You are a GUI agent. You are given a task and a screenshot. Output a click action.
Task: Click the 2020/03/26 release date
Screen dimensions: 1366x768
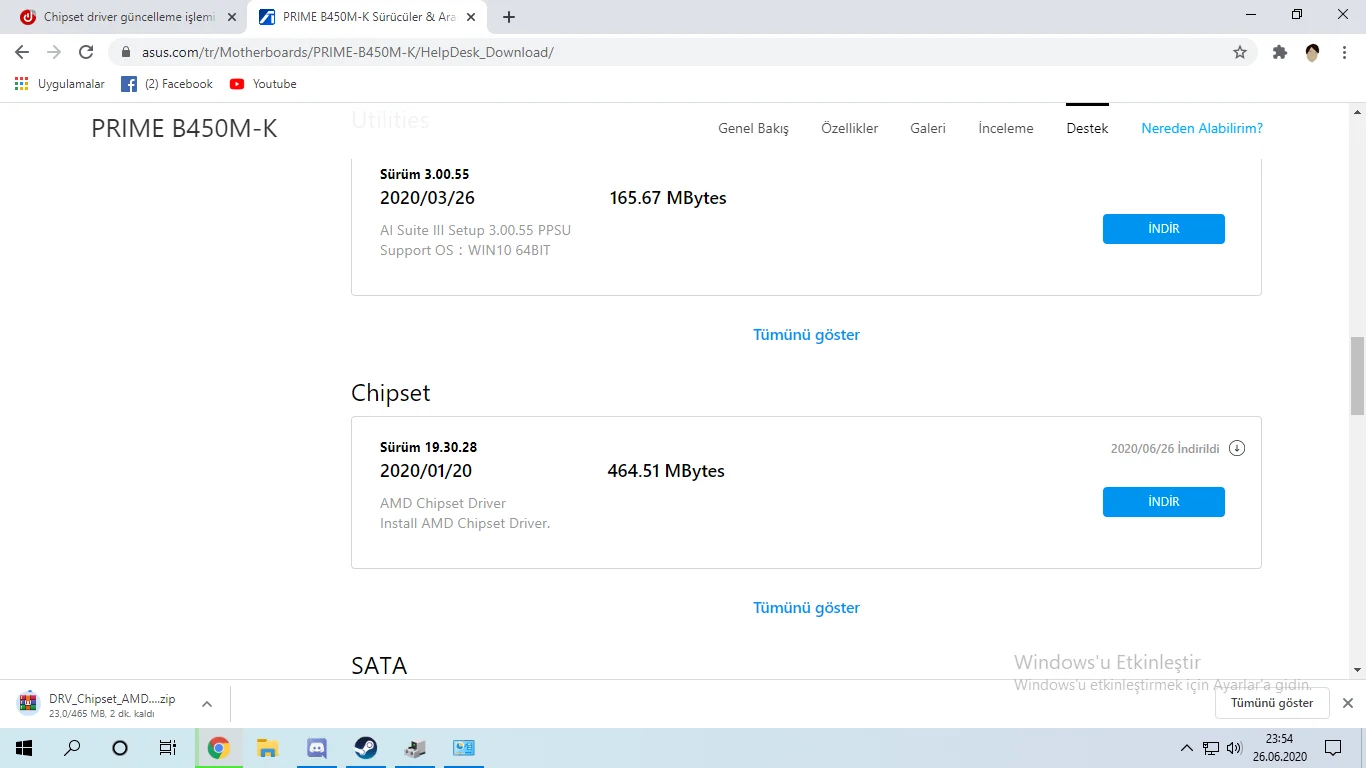click(x=426, y=198)
